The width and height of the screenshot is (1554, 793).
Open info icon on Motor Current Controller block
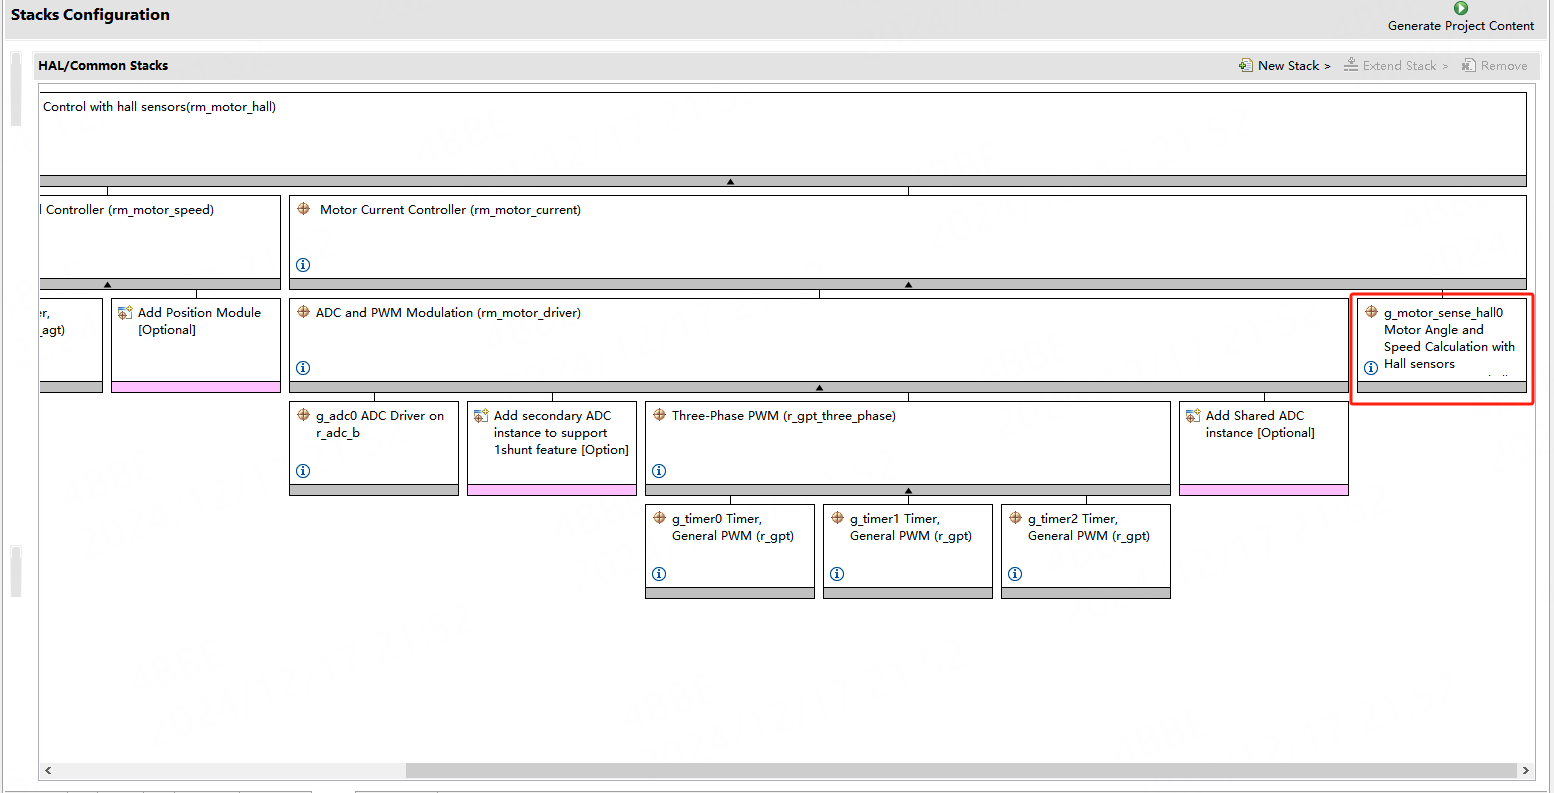(x=303, y=265)
